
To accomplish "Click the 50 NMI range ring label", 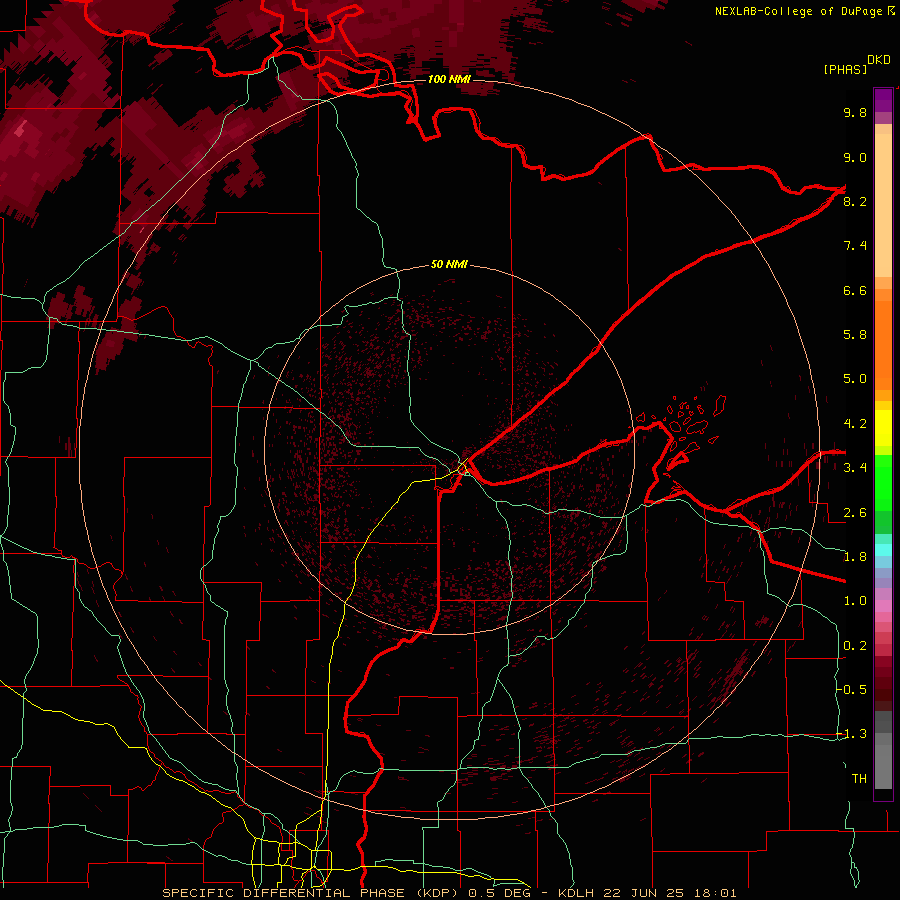I will [x=449, y=264].
